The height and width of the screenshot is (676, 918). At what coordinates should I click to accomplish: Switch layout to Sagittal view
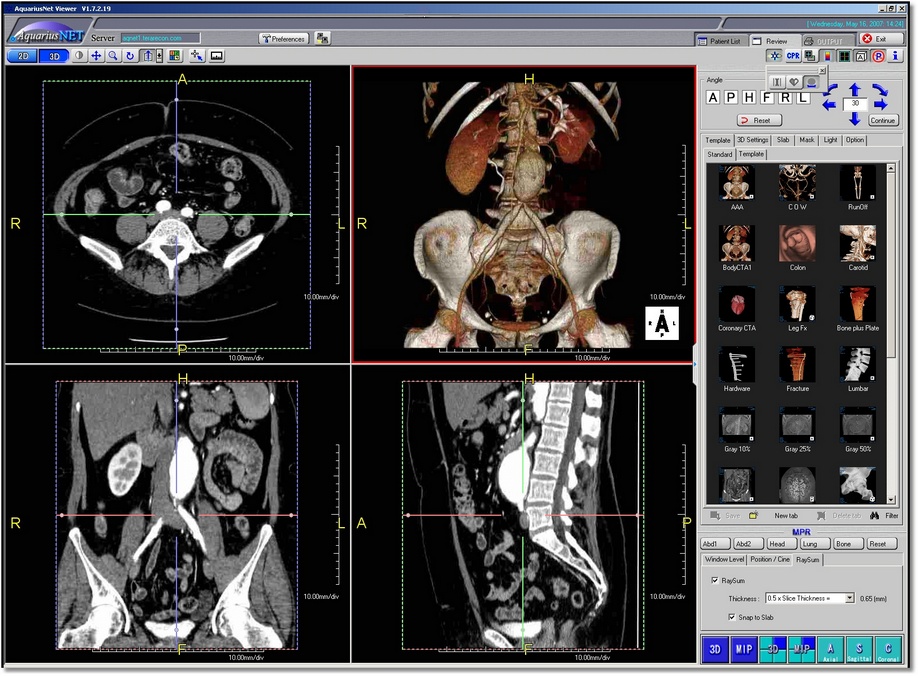[x=858, y=650]
